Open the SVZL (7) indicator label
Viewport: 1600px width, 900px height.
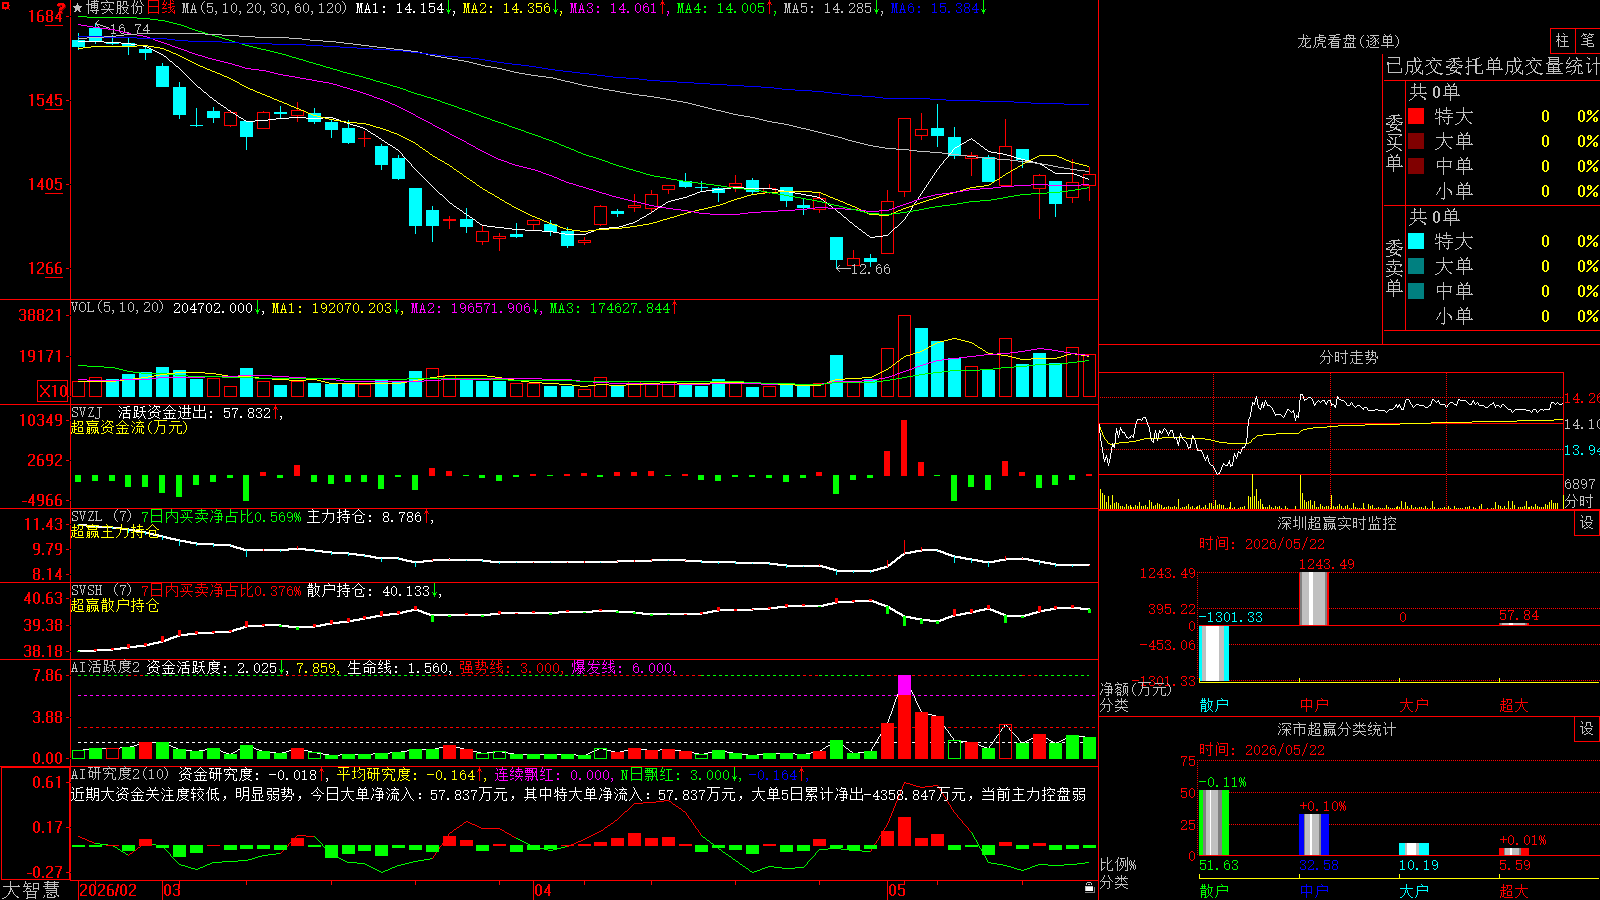tap(101, 516)
